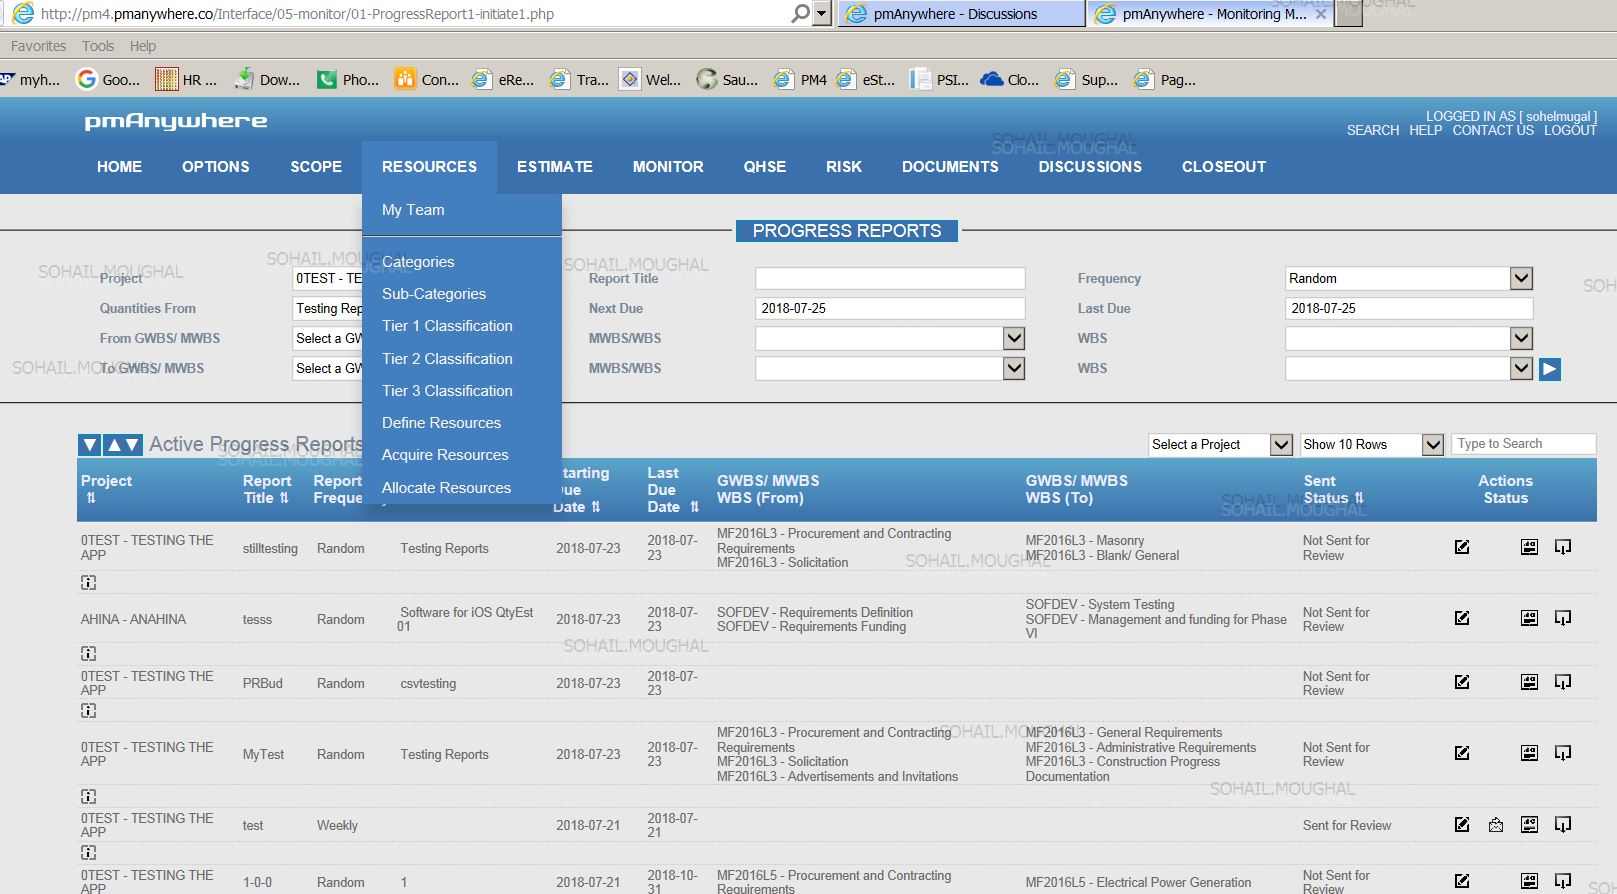Click the CONTACT US link
This screenshot has height=894, width=1617.
pos(1492,131)
